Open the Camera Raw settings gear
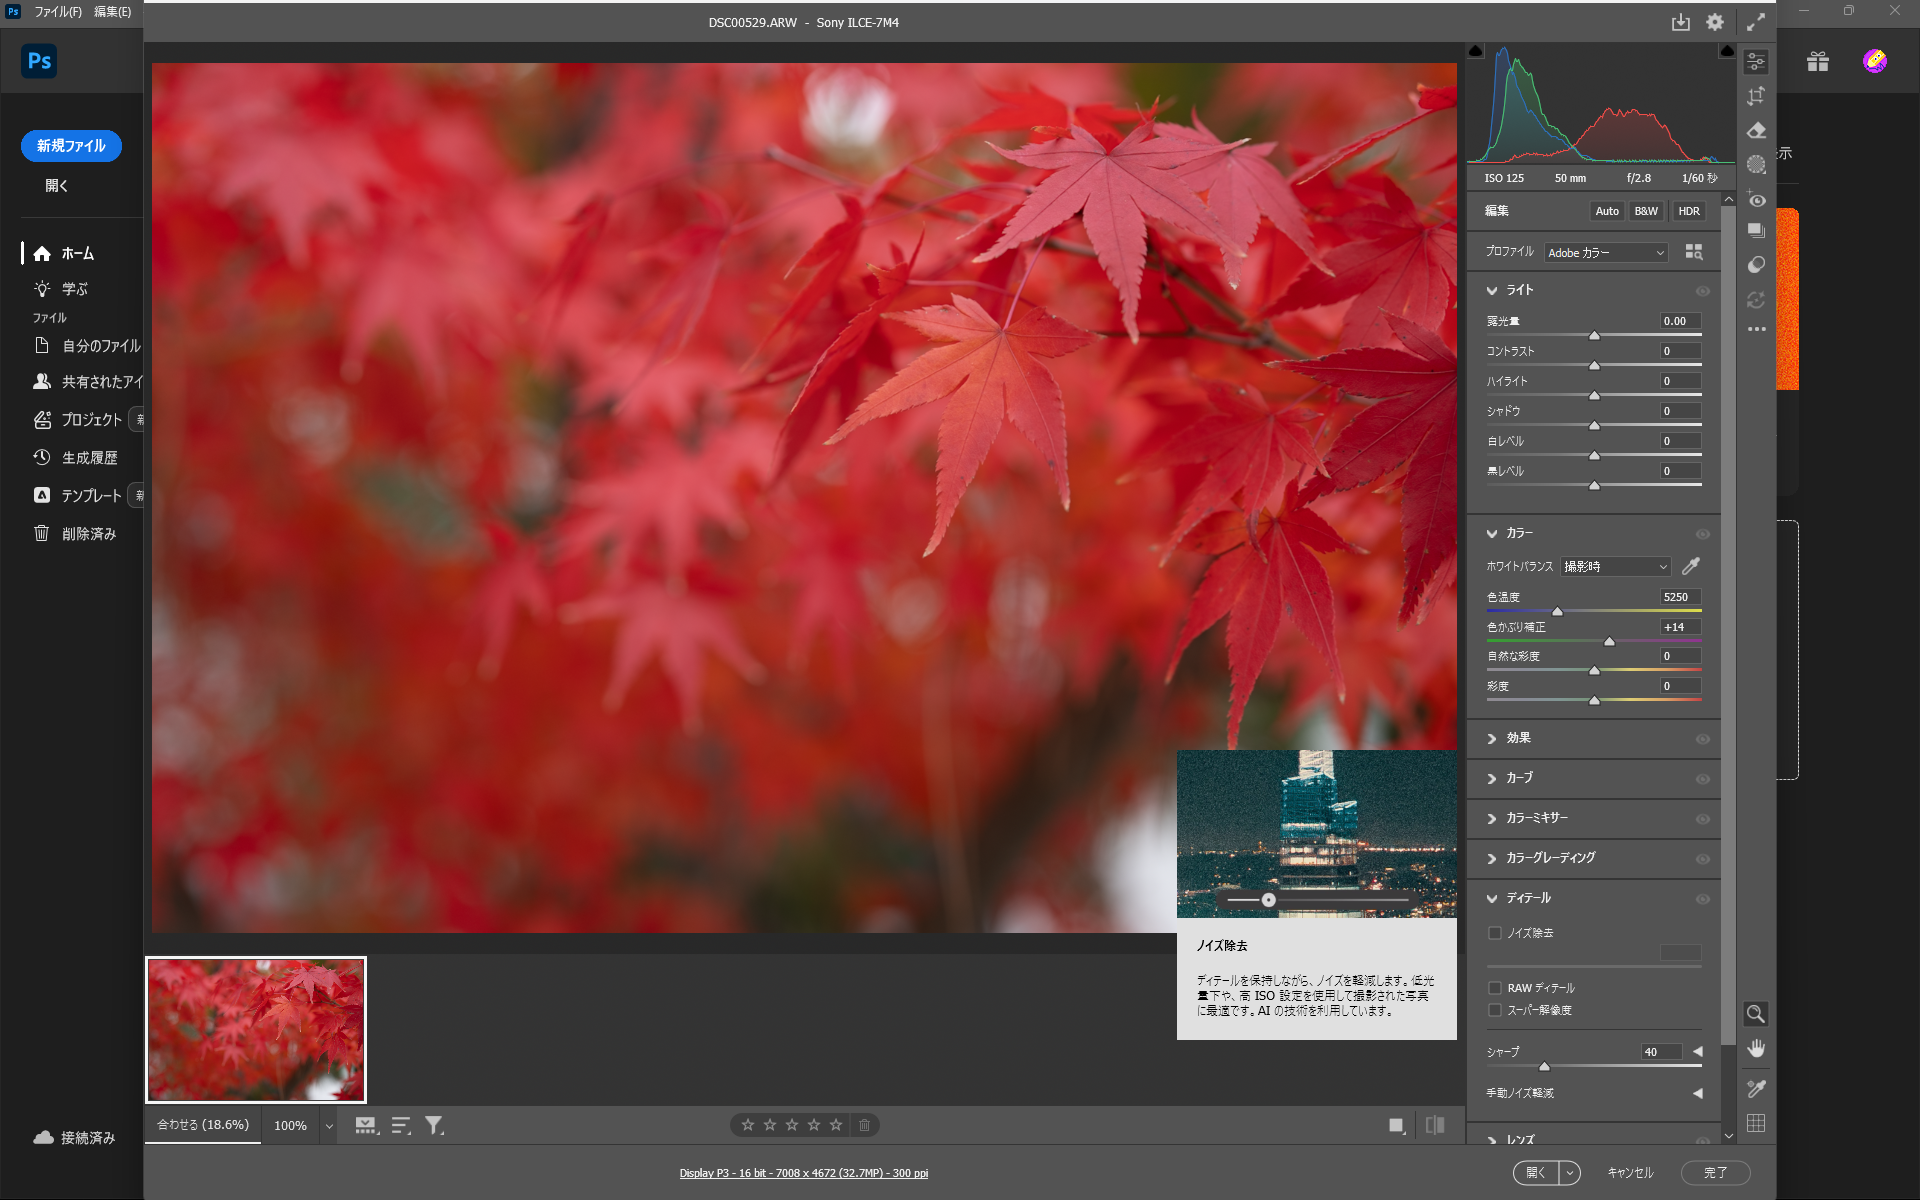The image size is (1920, 1200). (x=1714, y=21)
